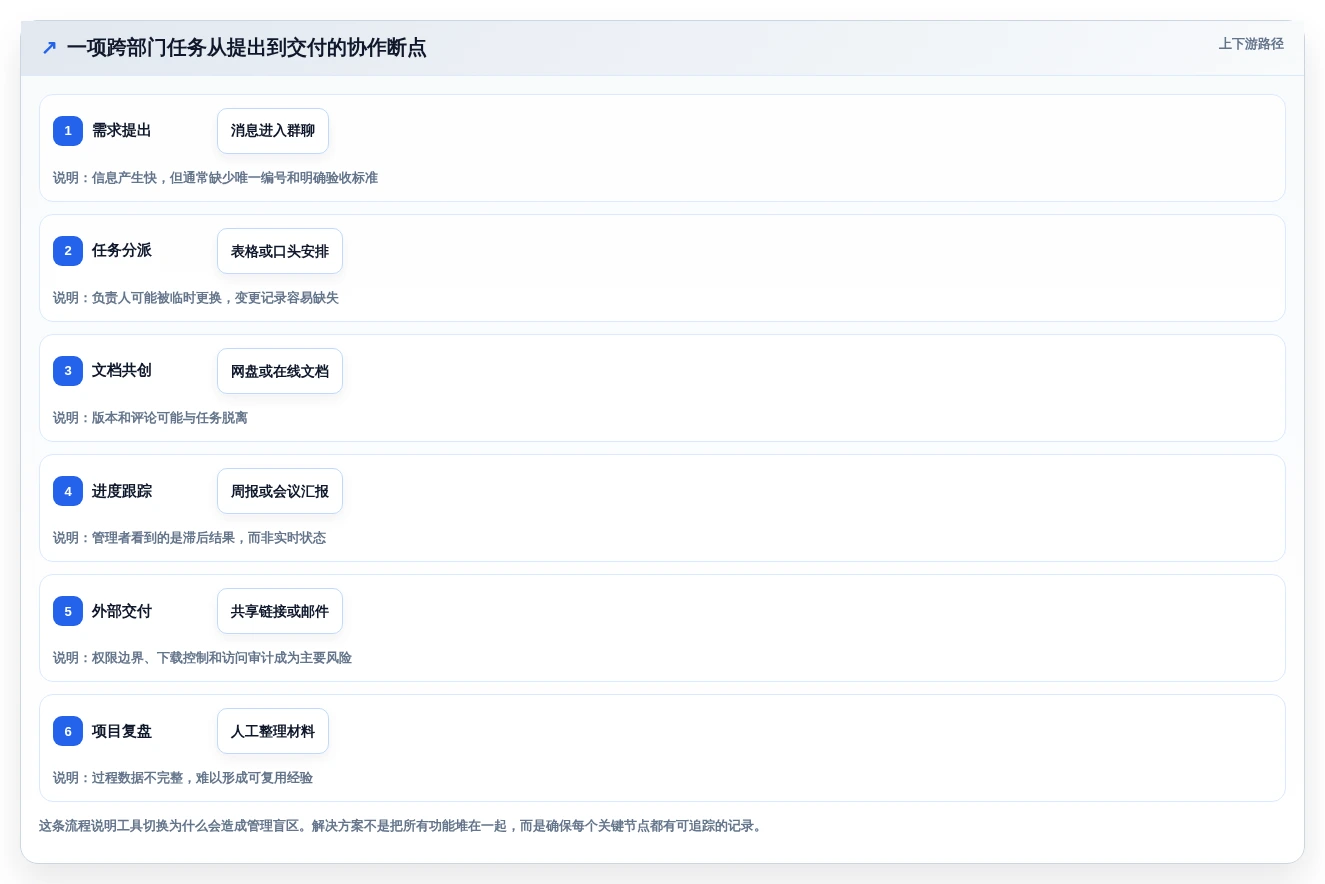The image size is (1325, 884).
Task: Click the 表格或口头安排 chip
Action: pyautogui.click(x=280, y=251)
